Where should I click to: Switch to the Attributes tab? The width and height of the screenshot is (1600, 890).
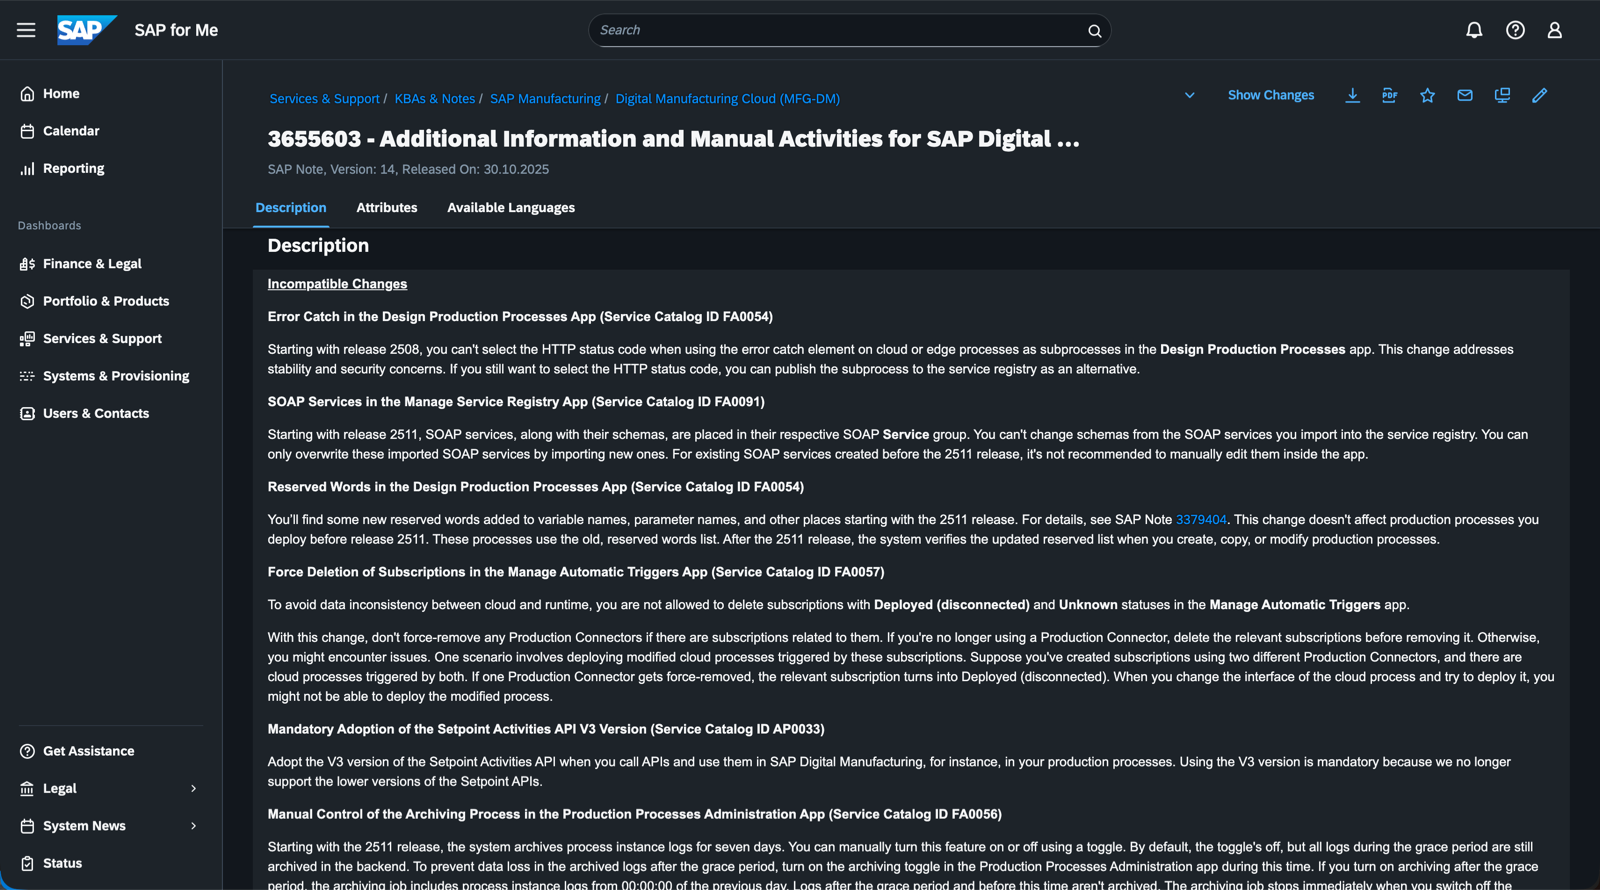(x=387, y=208)
